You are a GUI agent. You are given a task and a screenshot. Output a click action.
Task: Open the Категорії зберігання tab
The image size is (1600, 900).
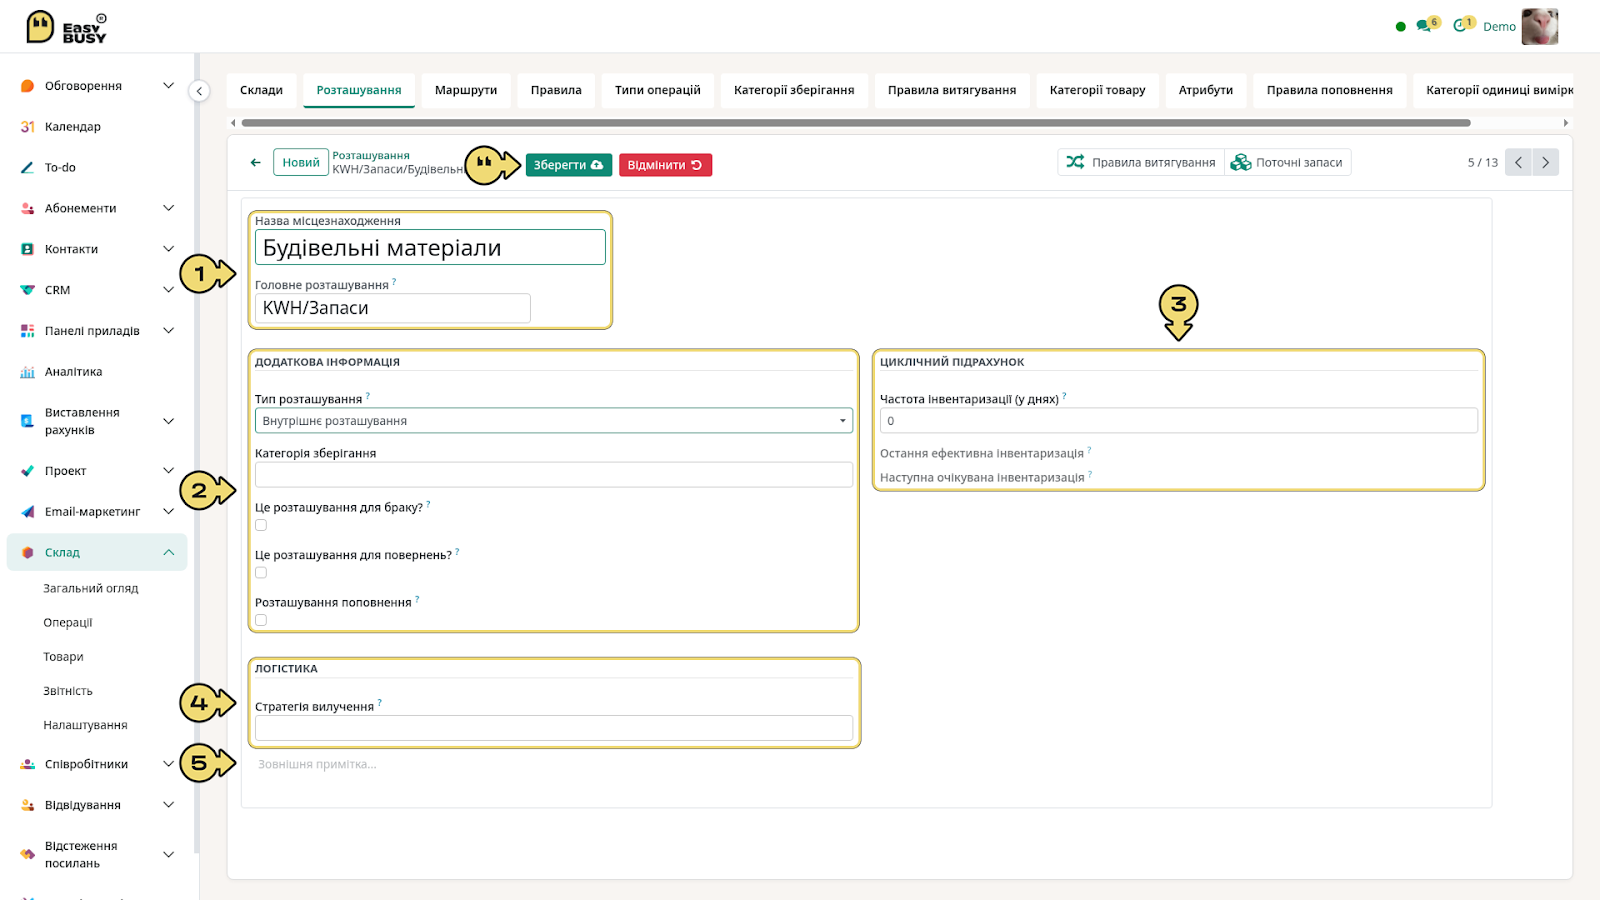click(794, 90)
